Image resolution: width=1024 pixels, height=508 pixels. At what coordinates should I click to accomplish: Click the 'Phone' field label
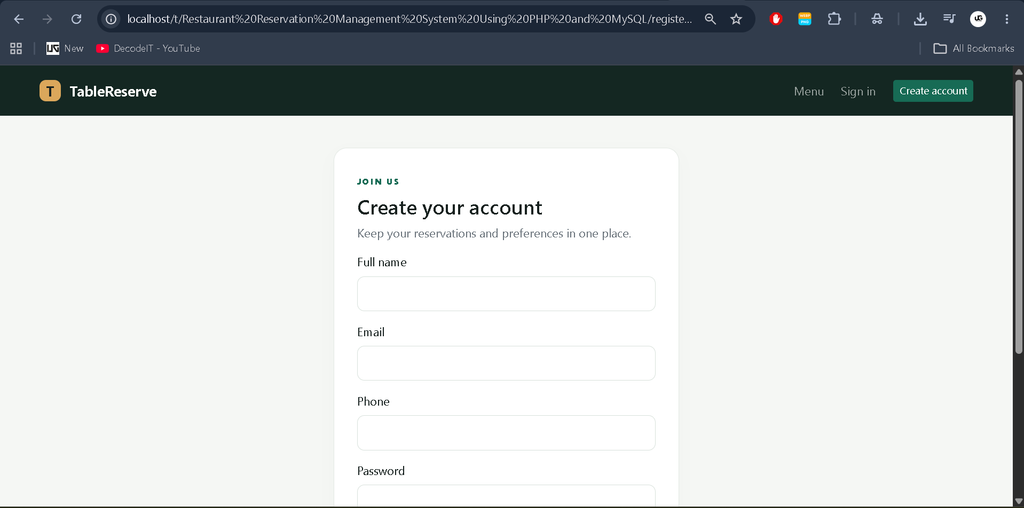click(x=374, y=402)
